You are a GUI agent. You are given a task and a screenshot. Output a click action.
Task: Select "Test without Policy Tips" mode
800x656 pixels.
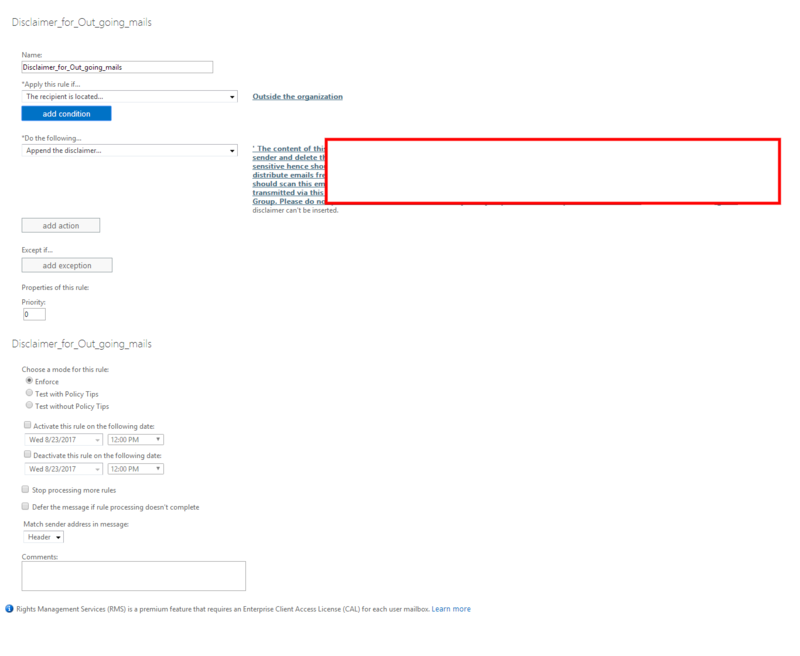pyautogui.click(x=30, y=404)
